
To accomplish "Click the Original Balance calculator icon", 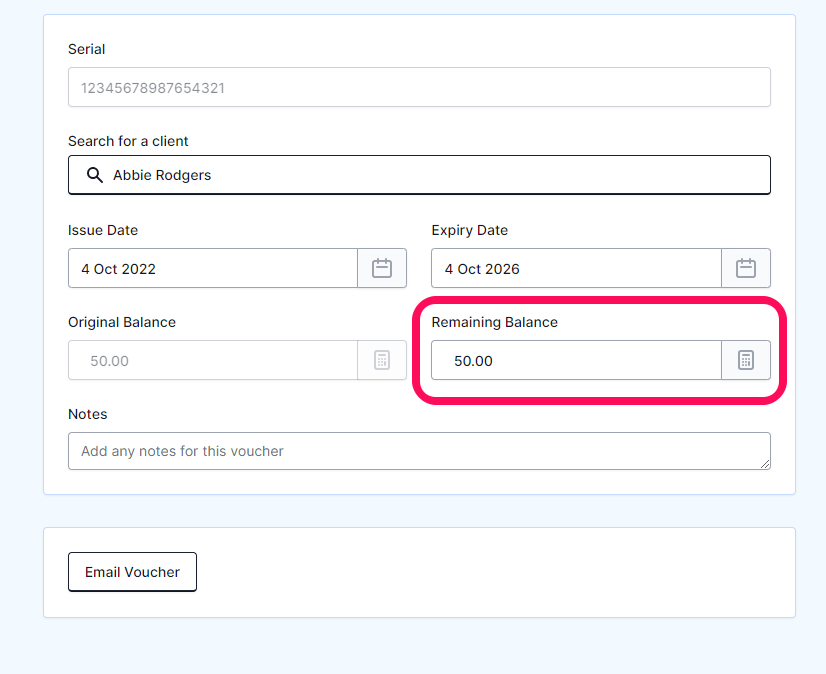I will pos(381,360).
